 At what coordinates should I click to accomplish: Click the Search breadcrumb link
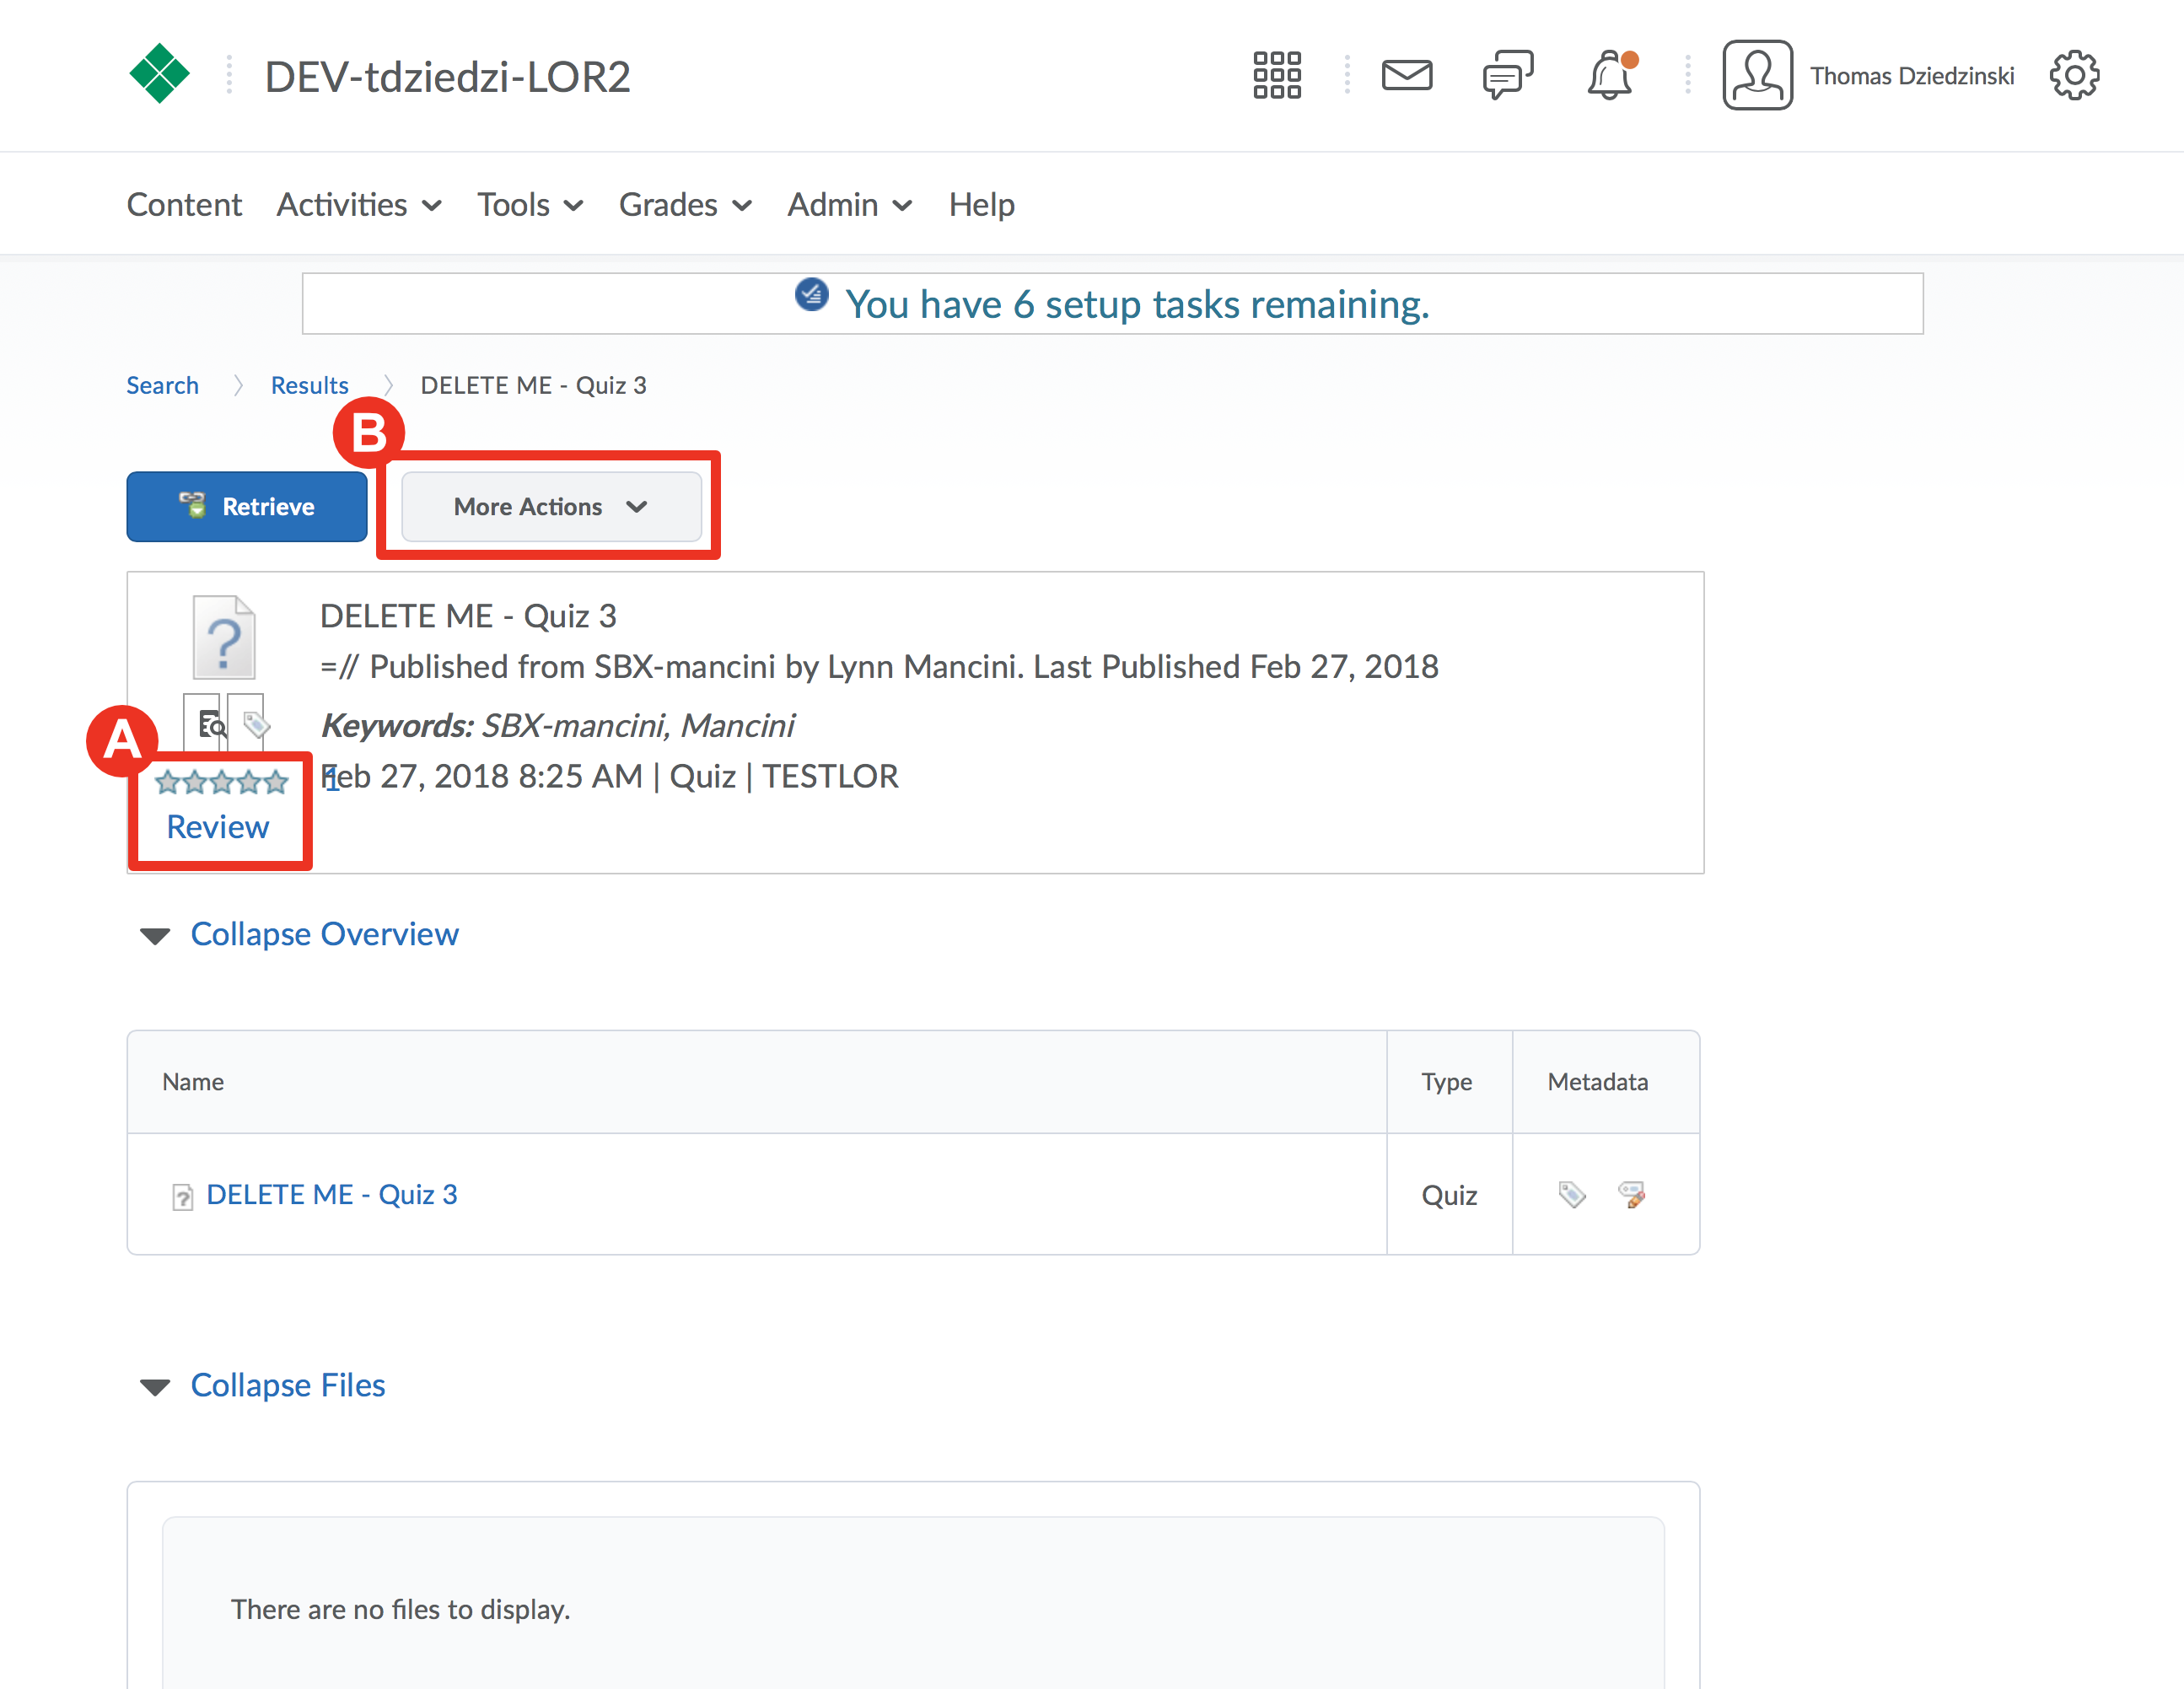[x=162, y=386]
